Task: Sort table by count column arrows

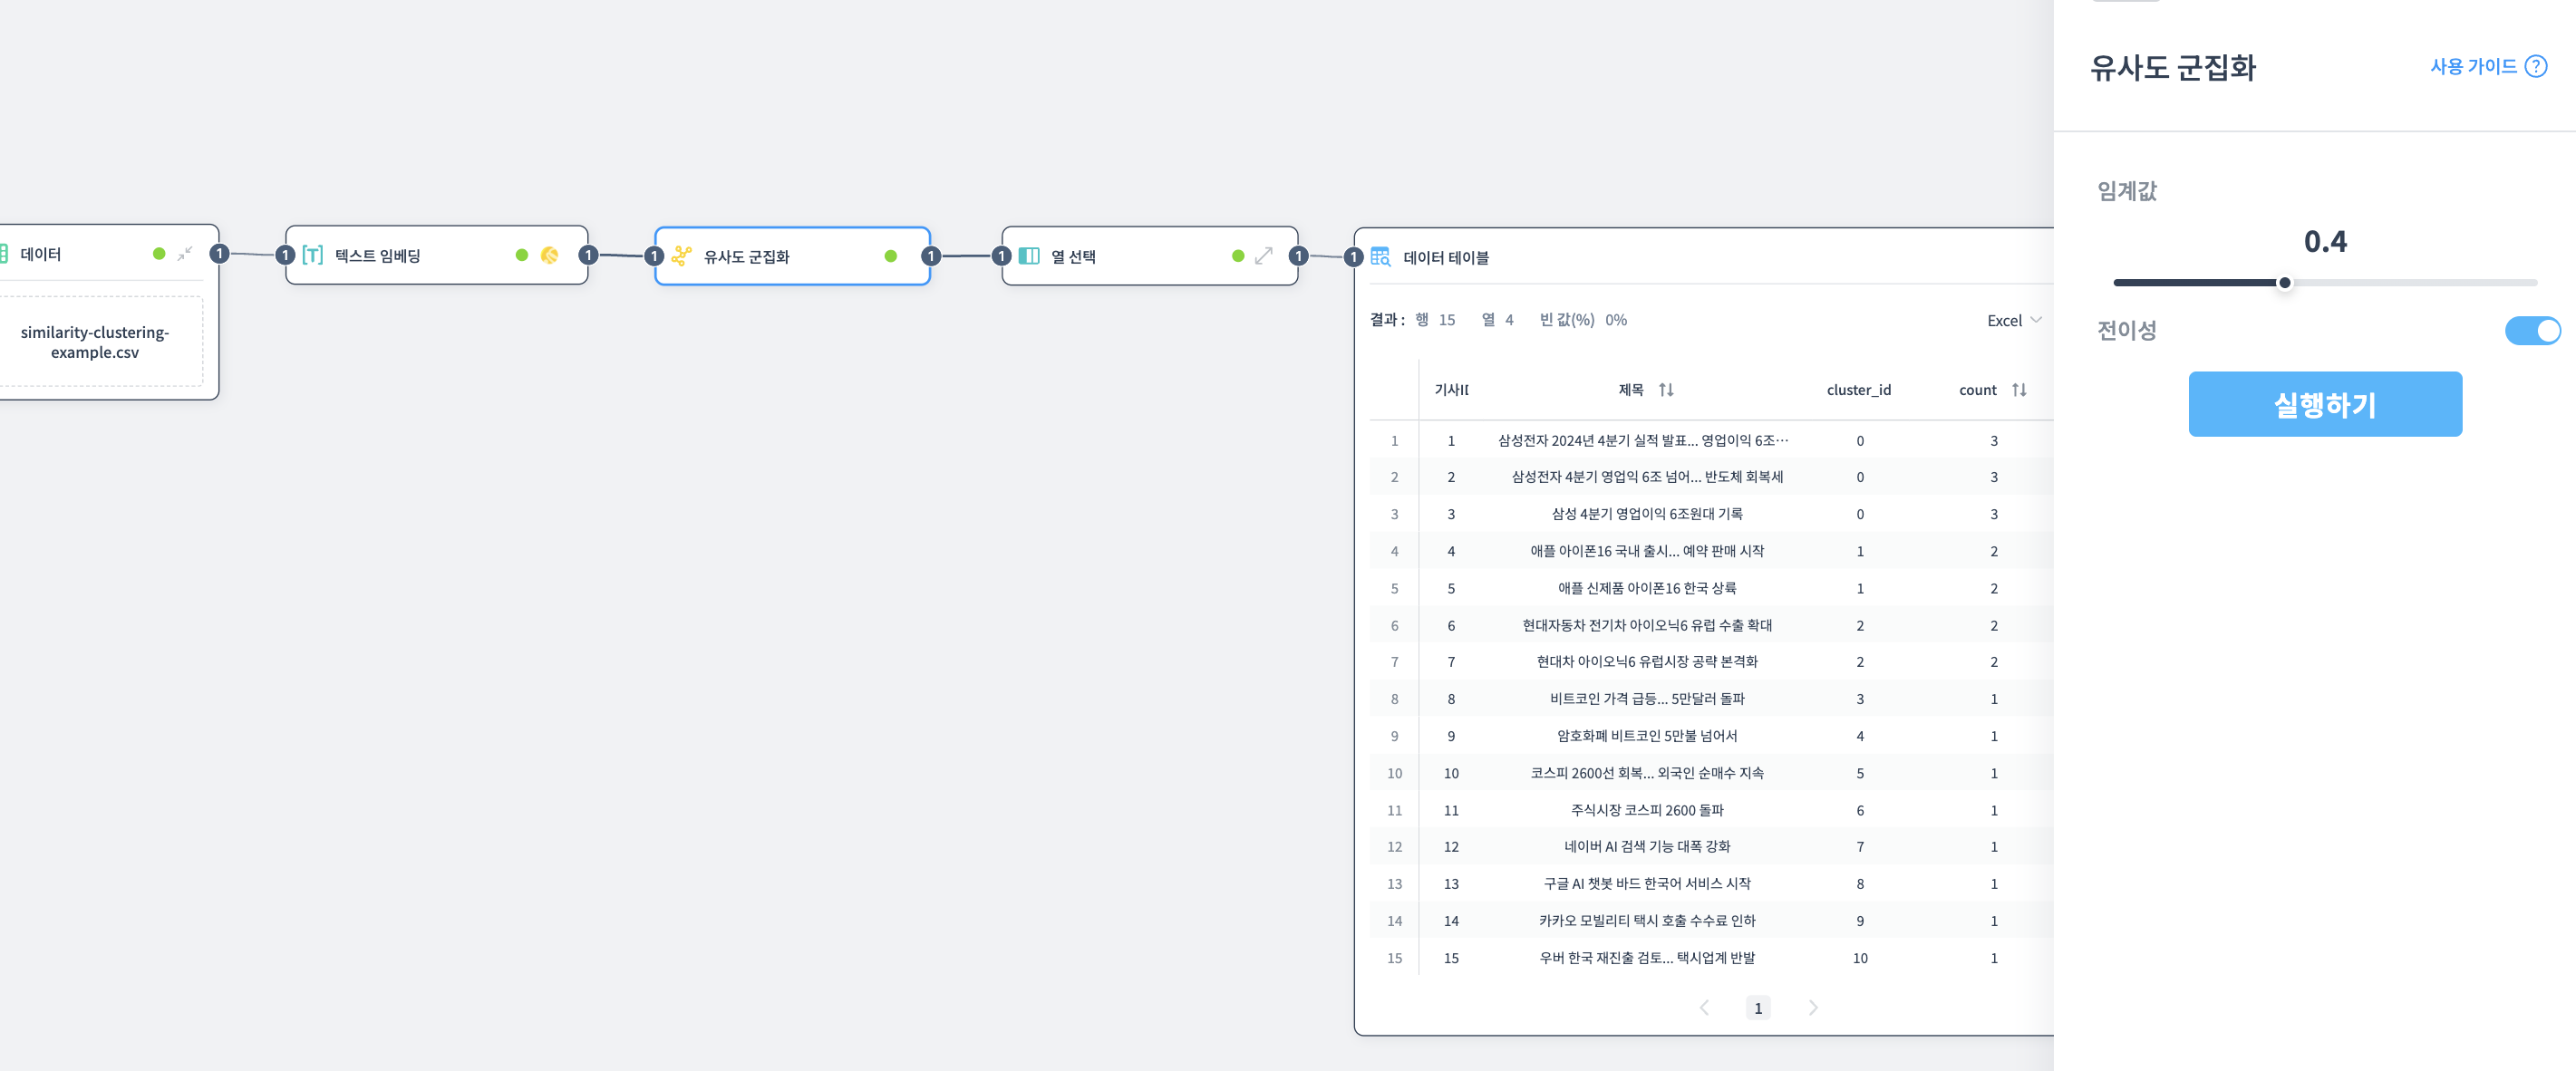Action: coord(2019,390)
